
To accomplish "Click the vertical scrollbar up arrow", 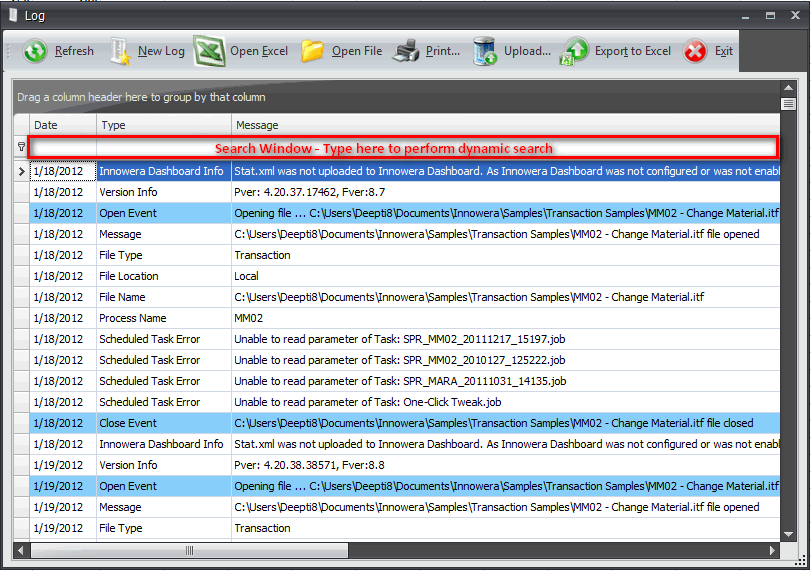I will point(788,89).
